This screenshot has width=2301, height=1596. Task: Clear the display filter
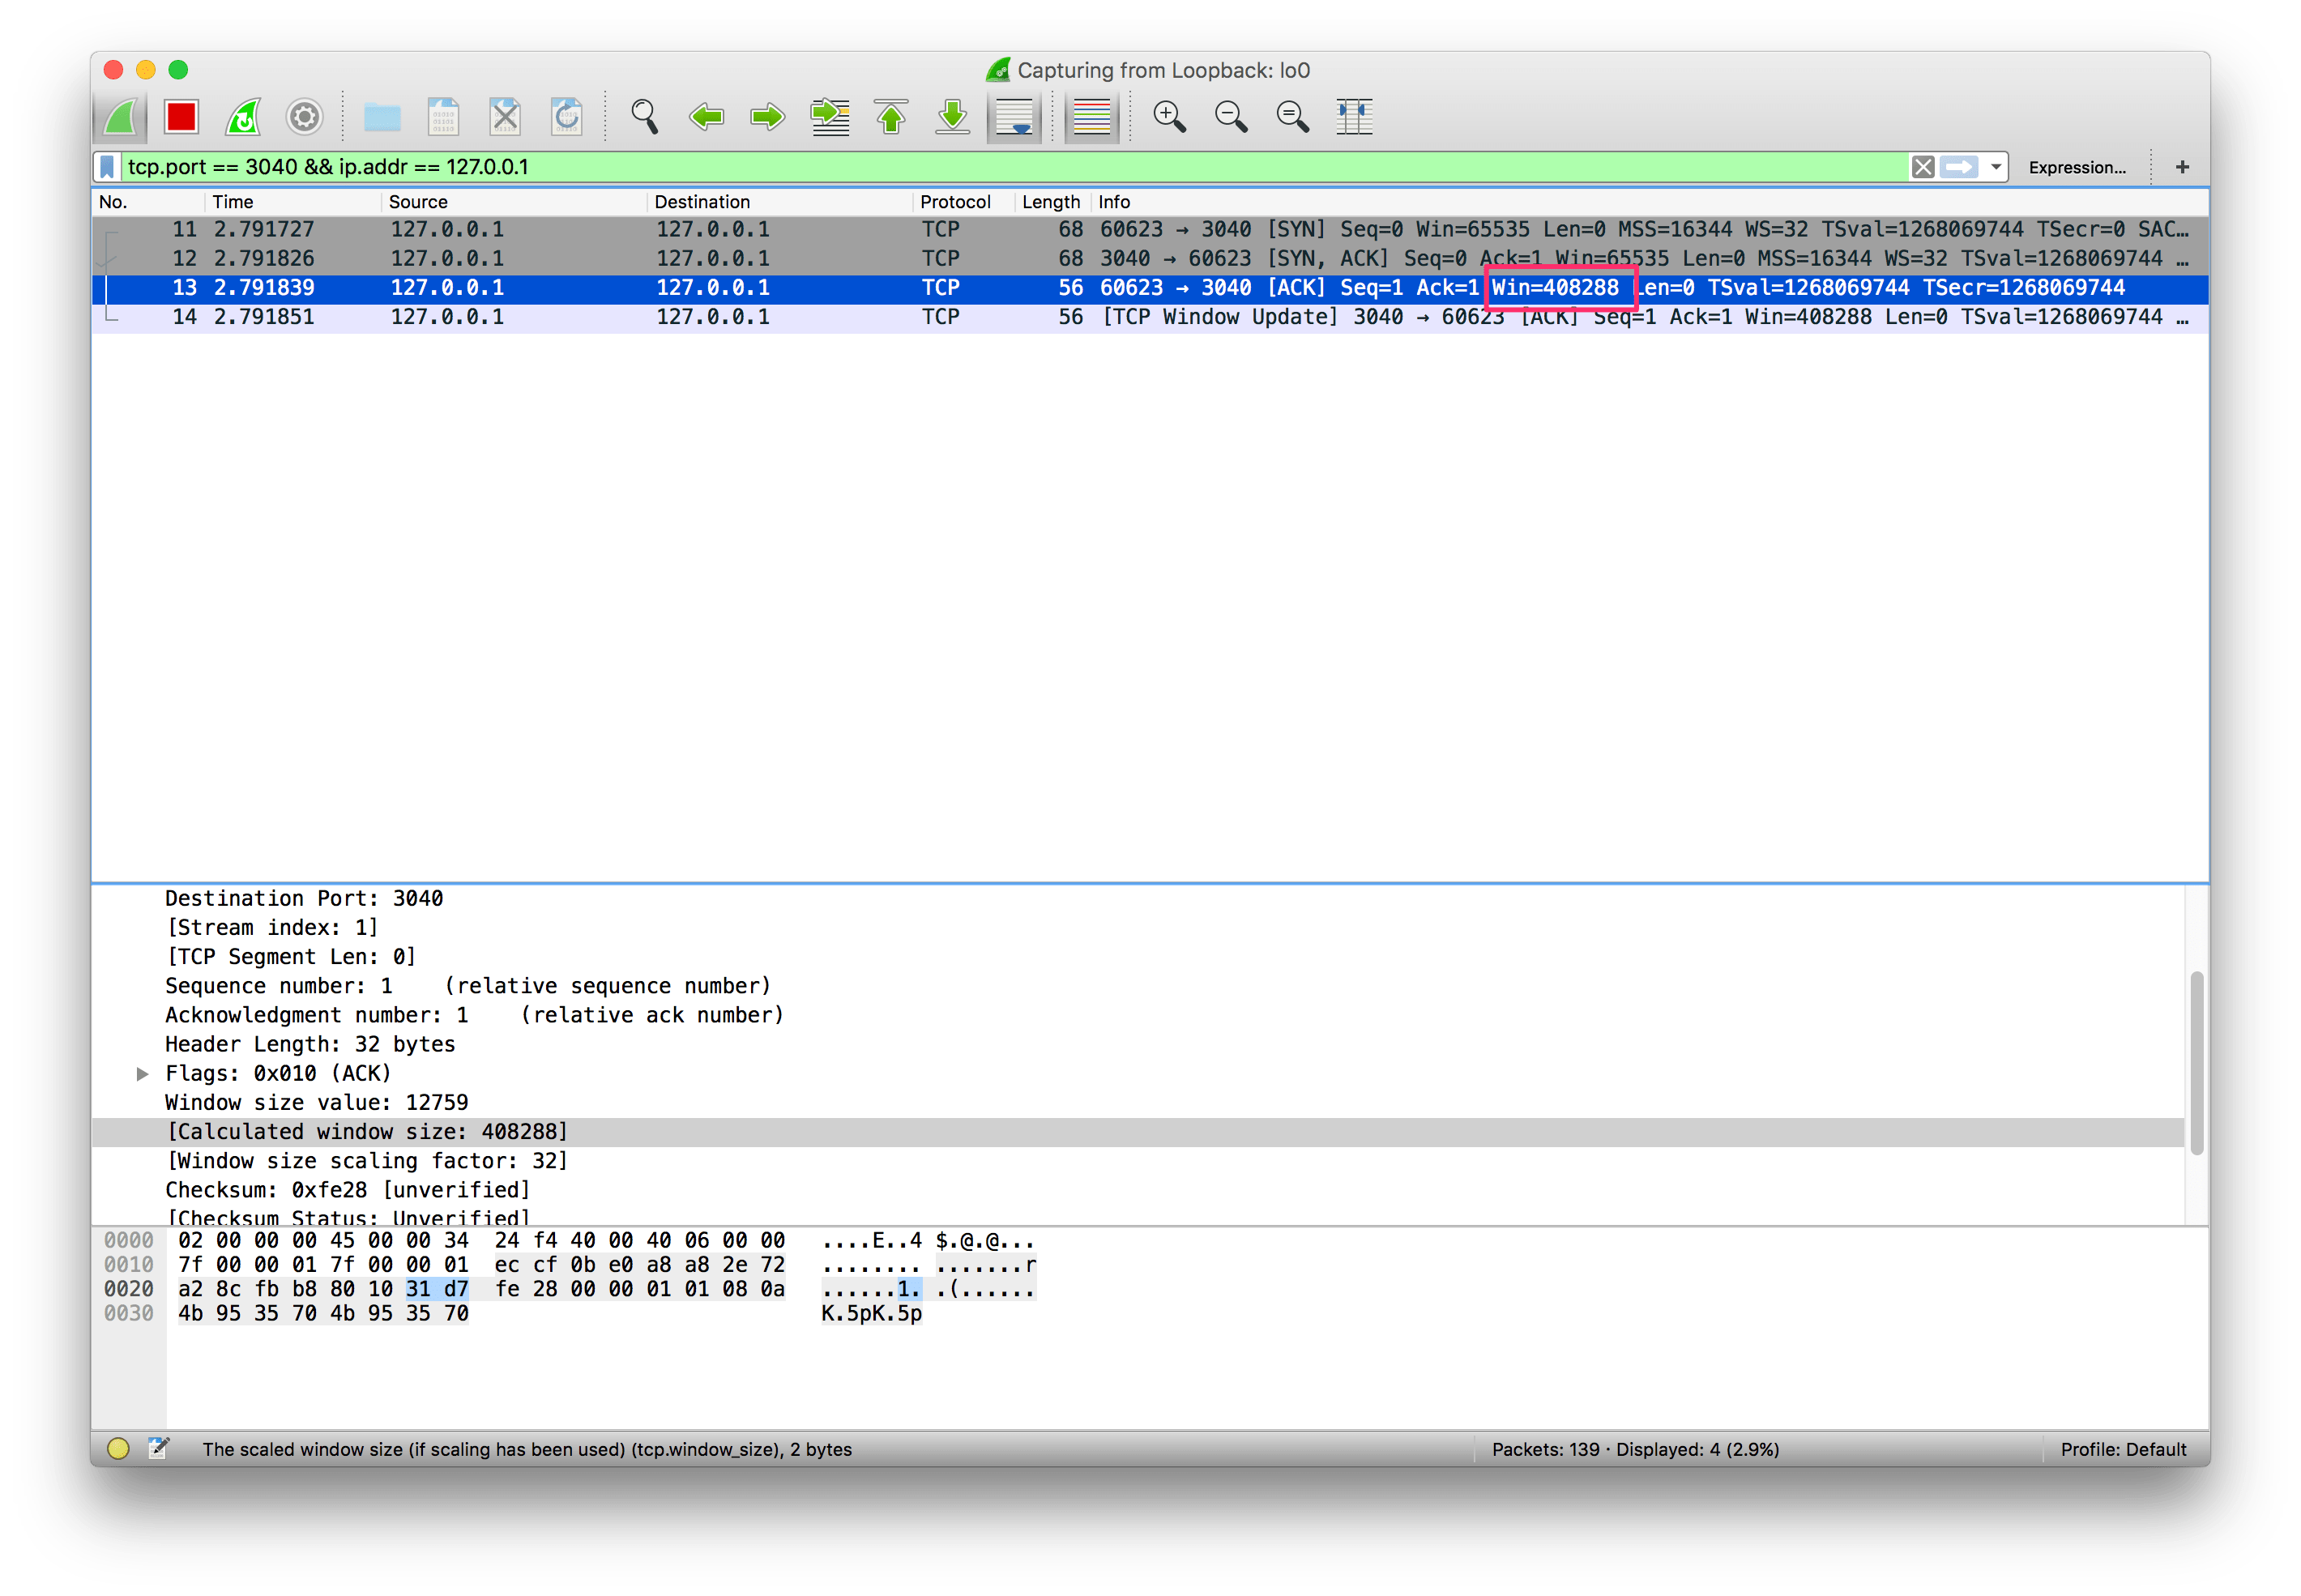click(1922, 167)
